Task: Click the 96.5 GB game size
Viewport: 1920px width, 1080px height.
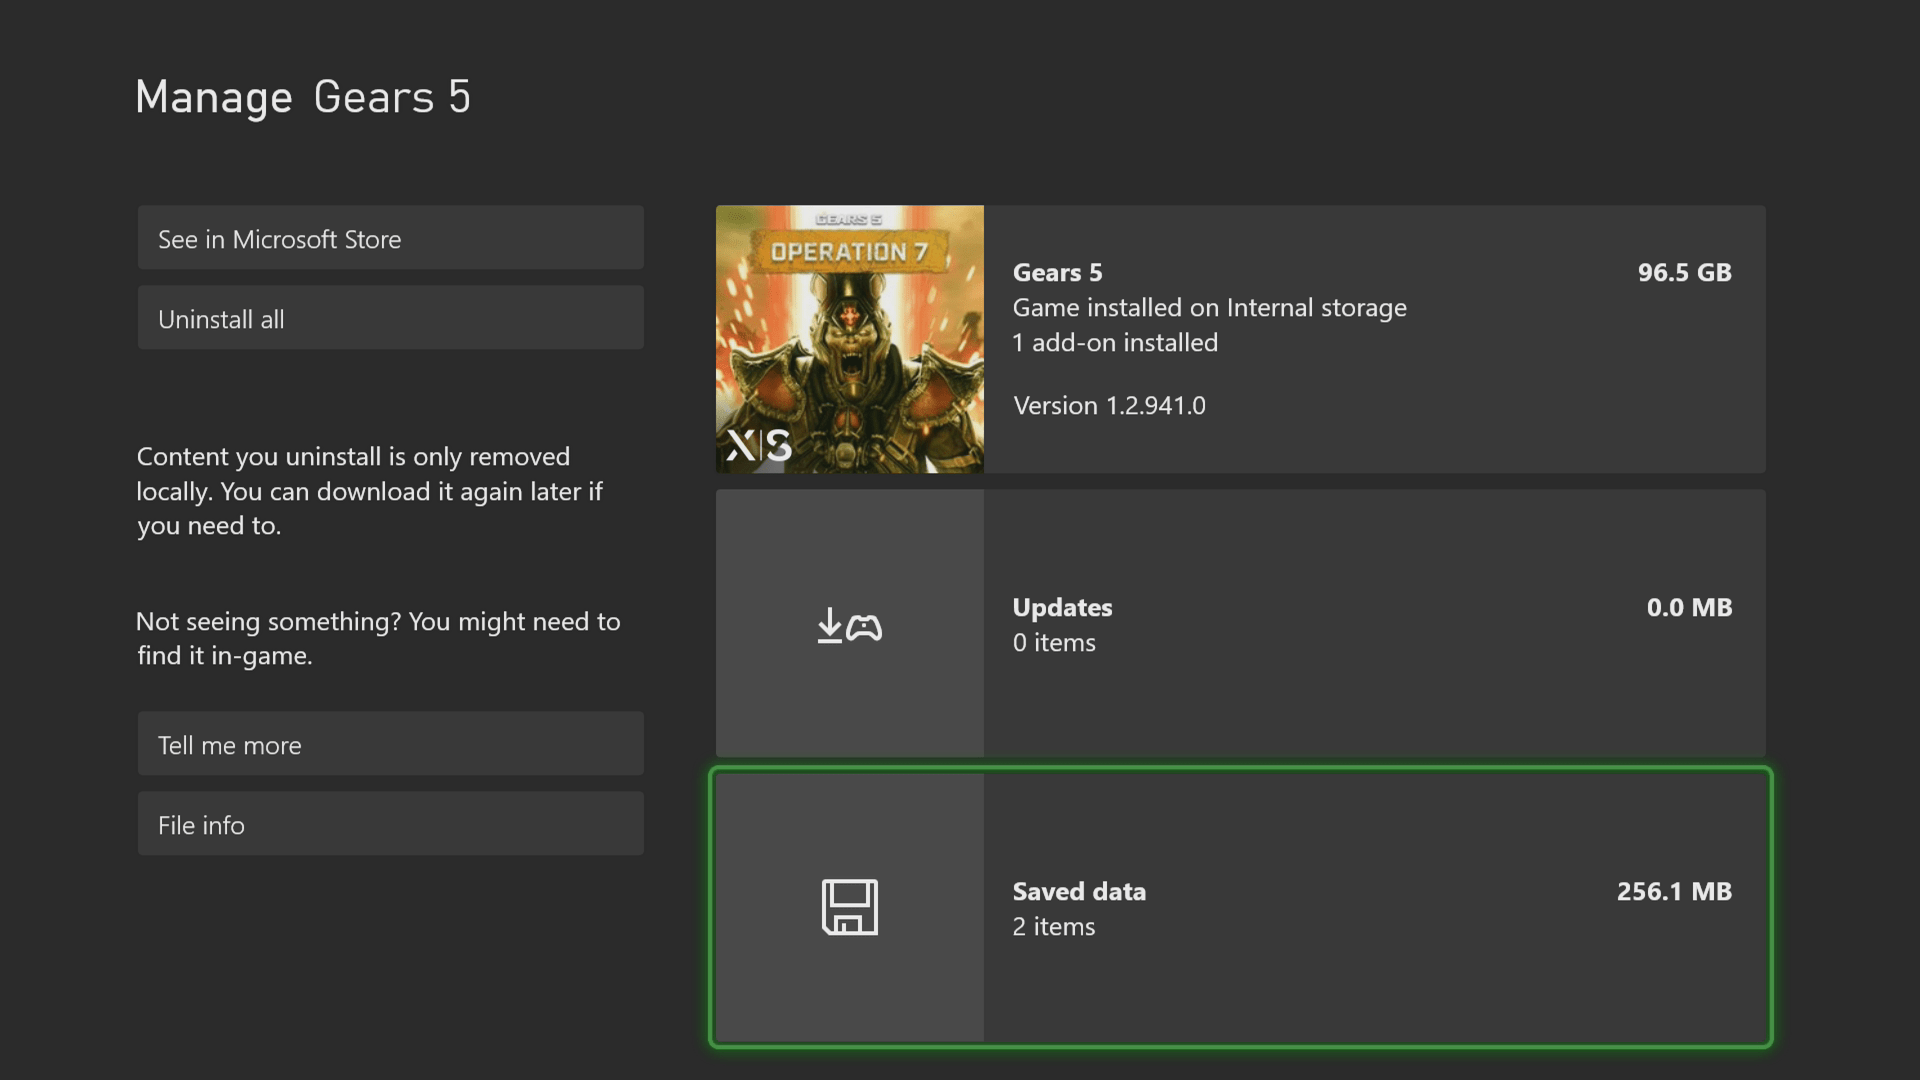Action: pyautogui.click(x=1683, y=272)
